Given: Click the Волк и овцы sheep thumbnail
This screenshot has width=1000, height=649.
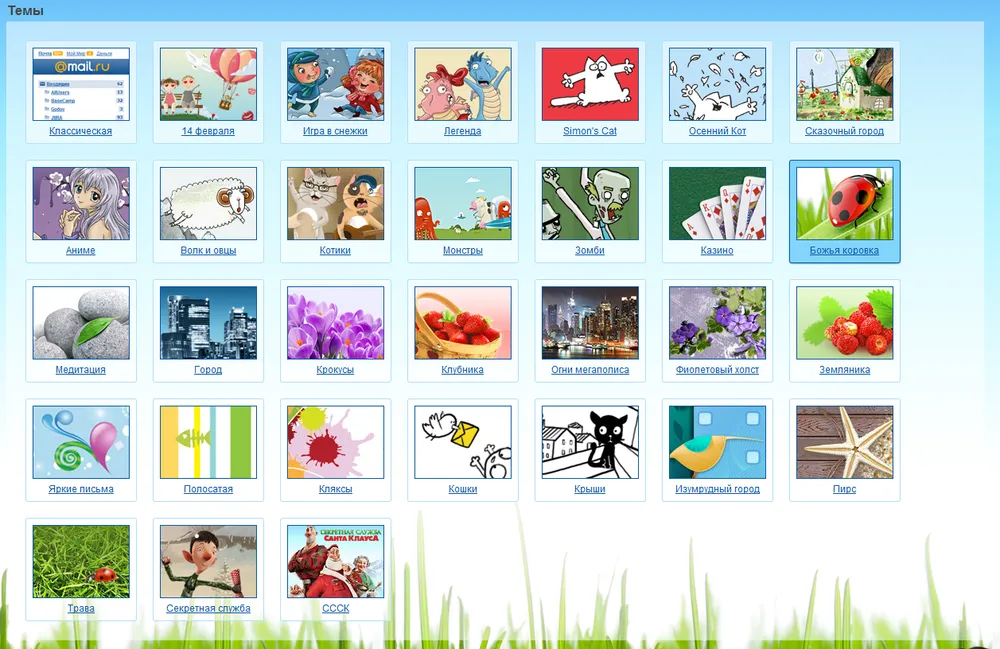Looking at the screenshot, I should click(209, 203).
